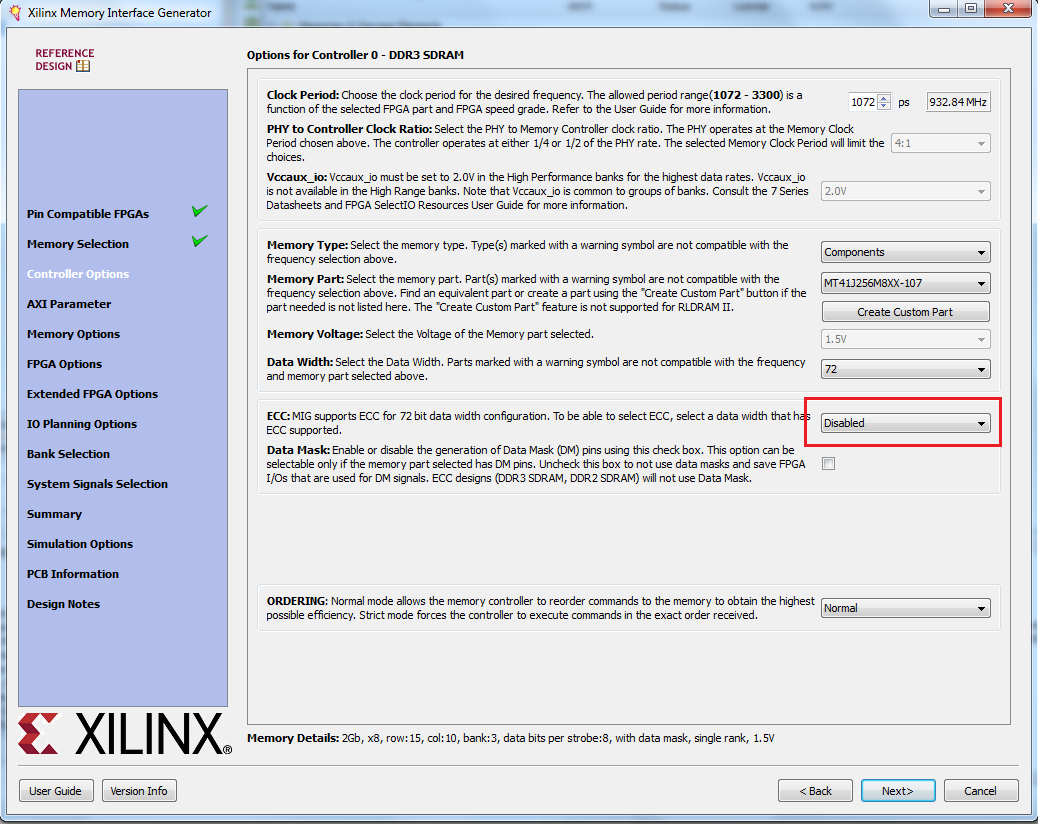The height and width of the screenshot is (824, 1038).
Task: Decrease clock period with down spinner arrow
Action: 883,106
